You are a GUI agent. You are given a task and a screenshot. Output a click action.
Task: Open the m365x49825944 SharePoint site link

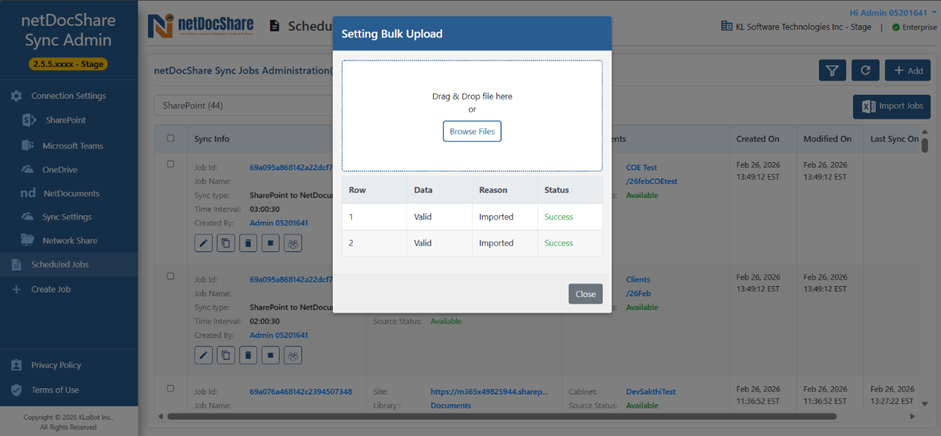490,392
